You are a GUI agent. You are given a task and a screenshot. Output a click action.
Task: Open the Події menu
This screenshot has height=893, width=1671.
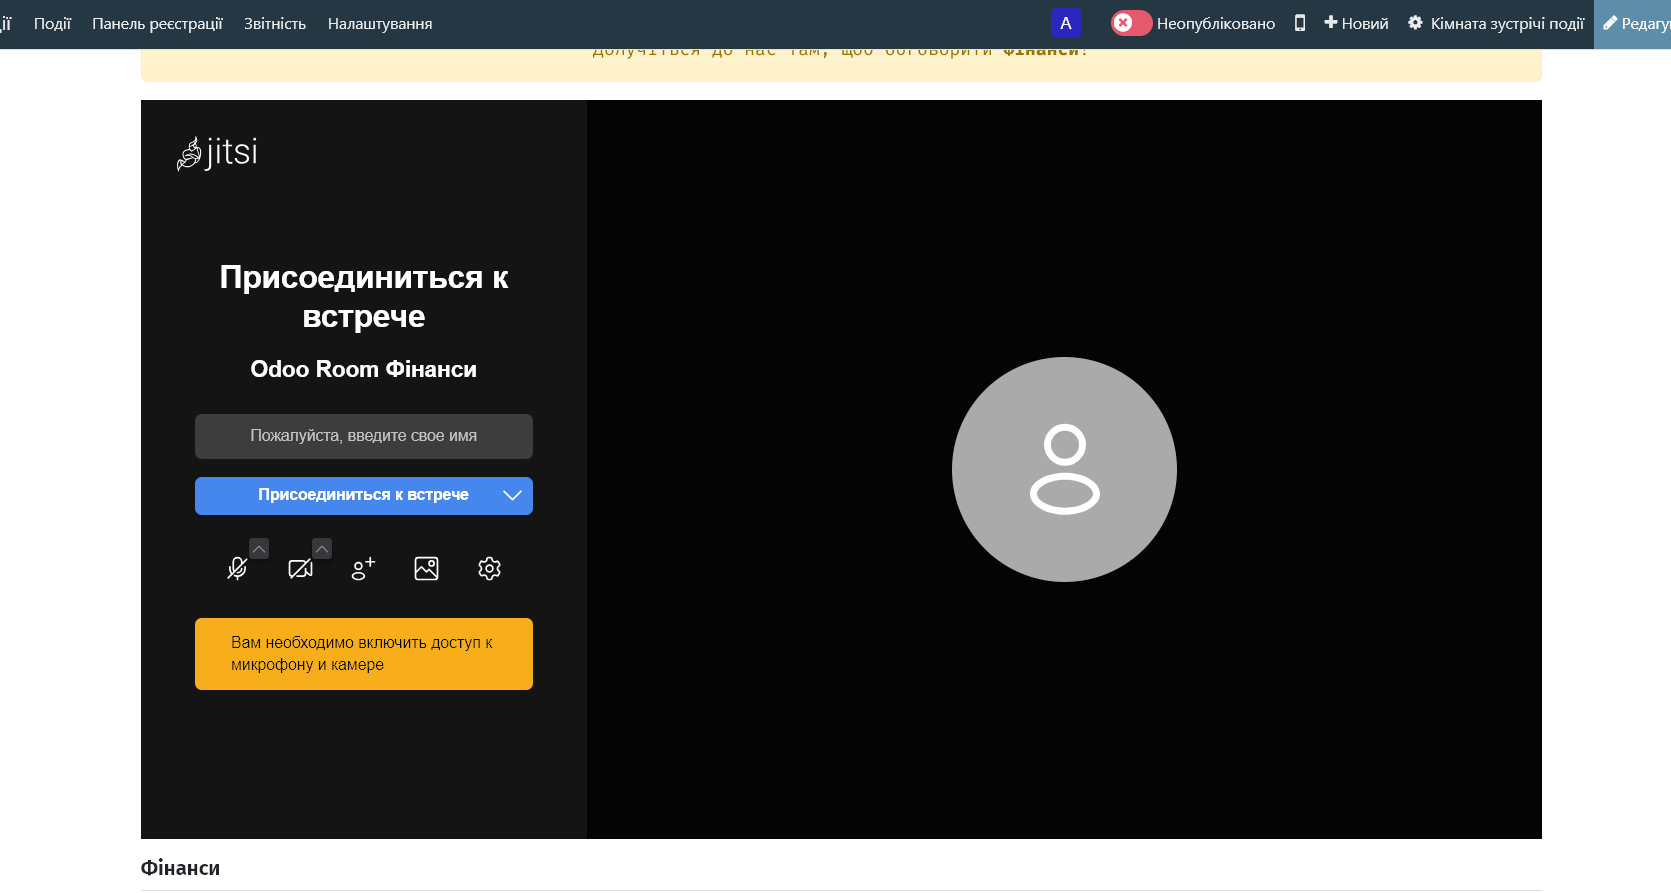[52, 23]
